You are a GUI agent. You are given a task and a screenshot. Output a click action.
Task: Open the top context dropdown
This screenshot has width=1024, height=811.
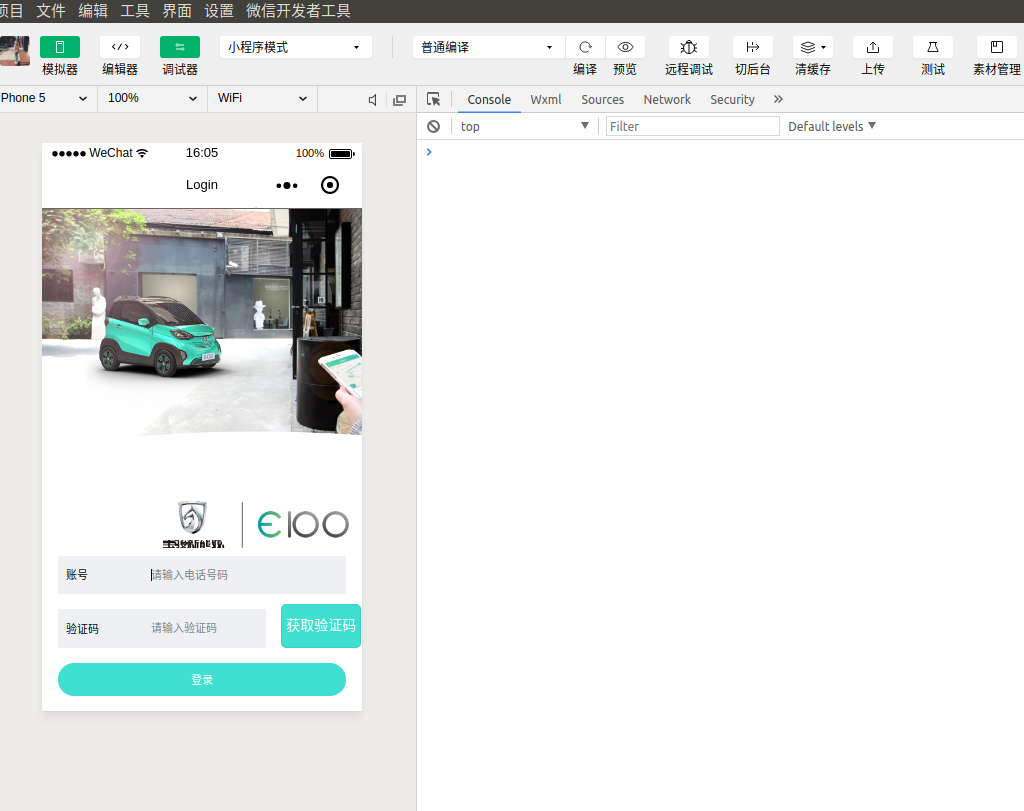pyautogui.click(x=524, y=126)
